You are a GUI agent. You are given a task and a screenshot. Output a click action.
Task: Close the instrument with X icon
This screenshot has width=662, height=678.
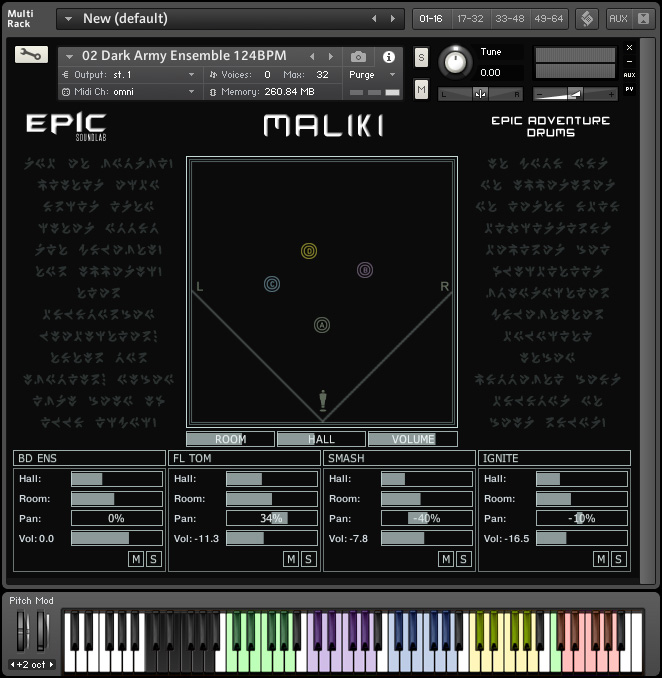[x=630, y=48]
